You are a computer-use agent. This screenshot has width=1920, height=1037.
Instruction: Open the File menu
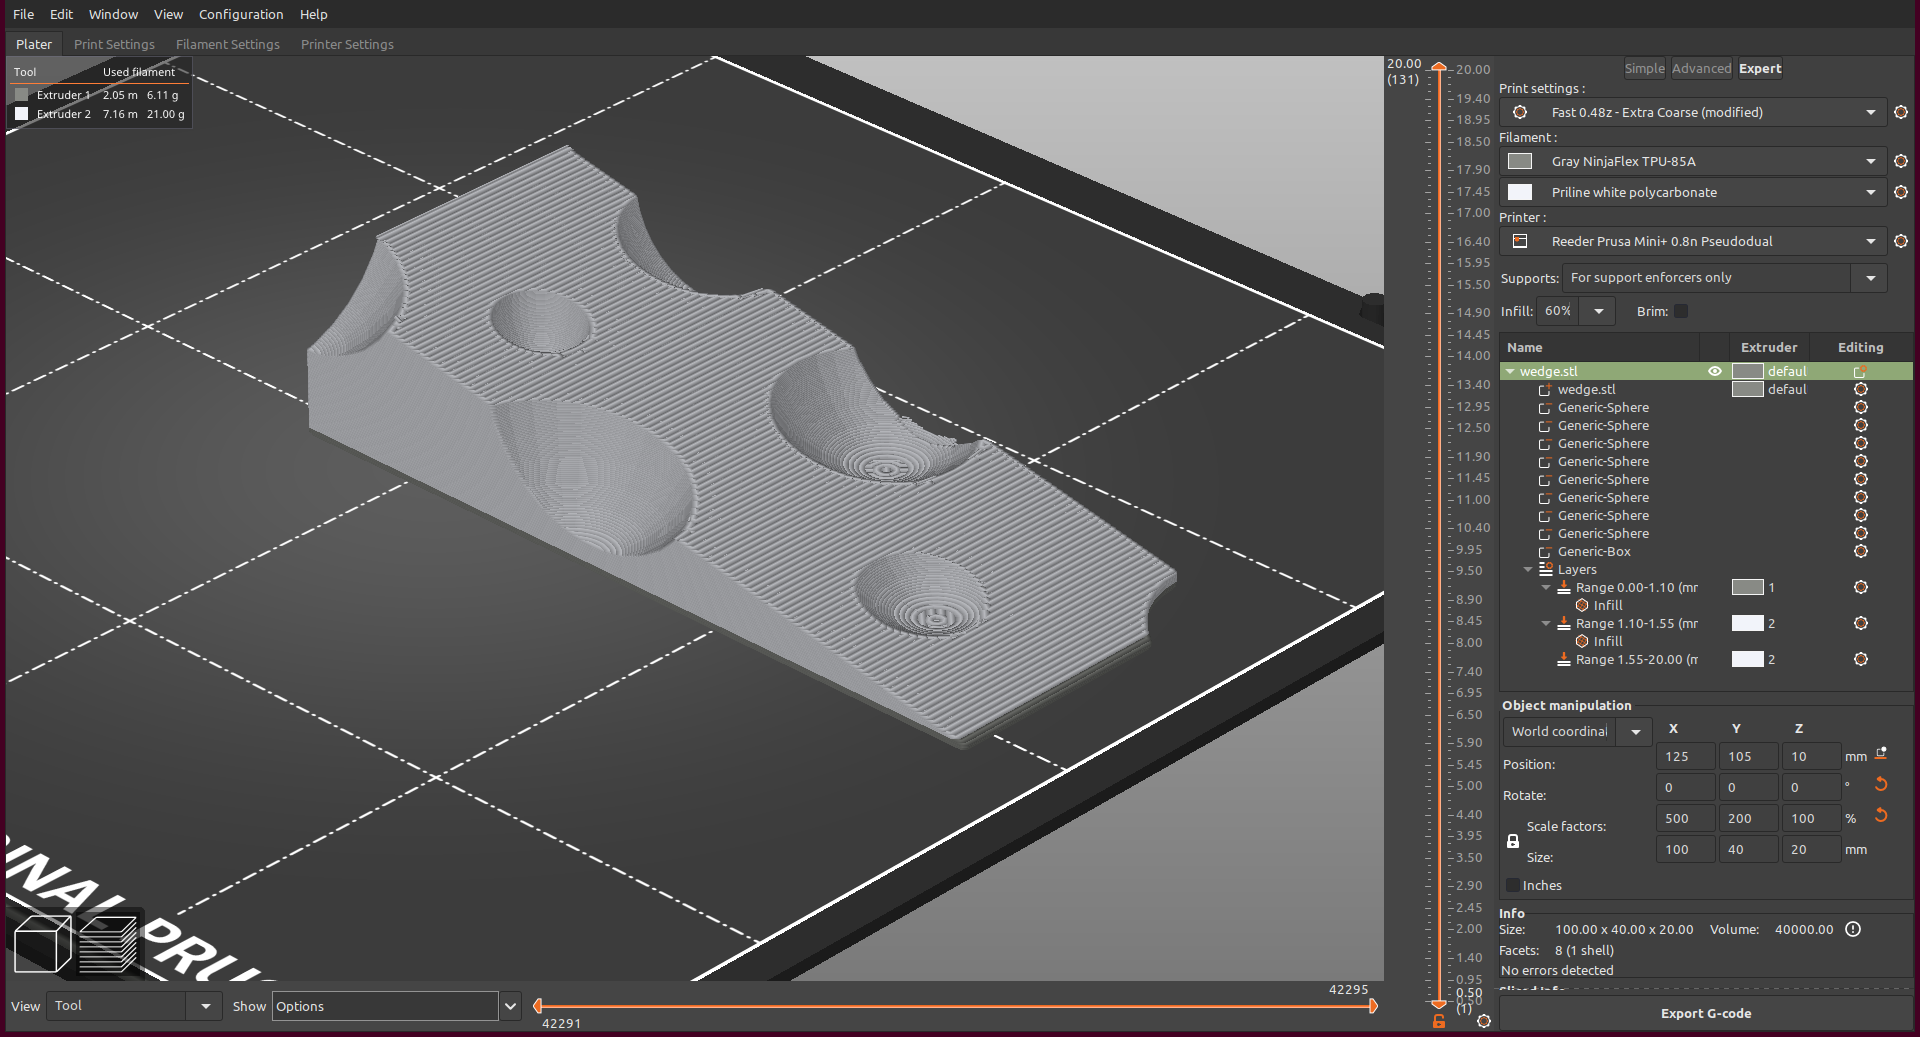23,14
